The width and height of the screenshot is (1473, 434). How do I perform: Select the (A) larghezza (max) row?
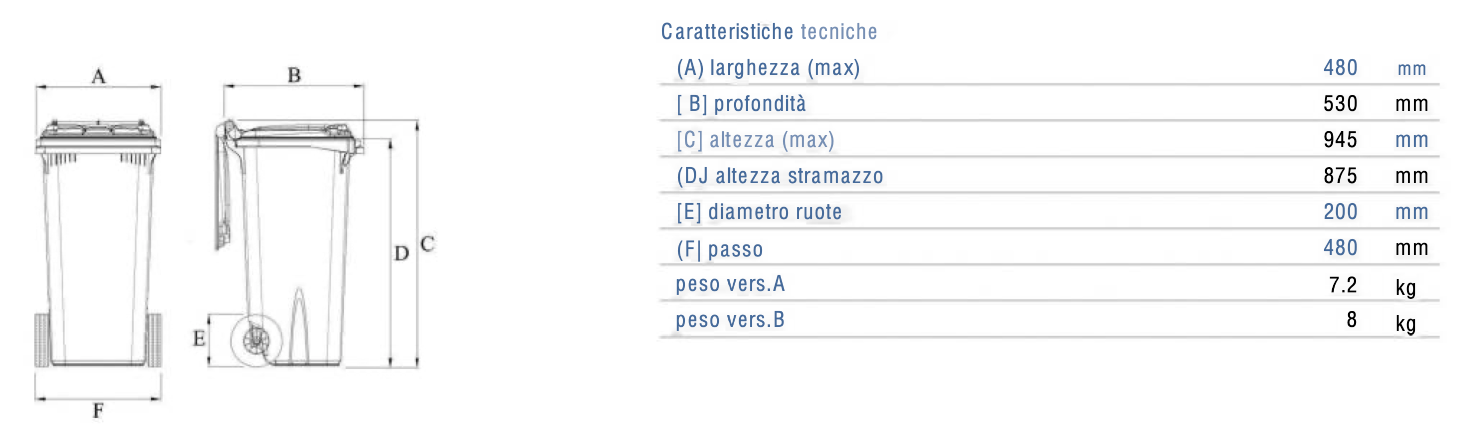(x=1050, y=68)
